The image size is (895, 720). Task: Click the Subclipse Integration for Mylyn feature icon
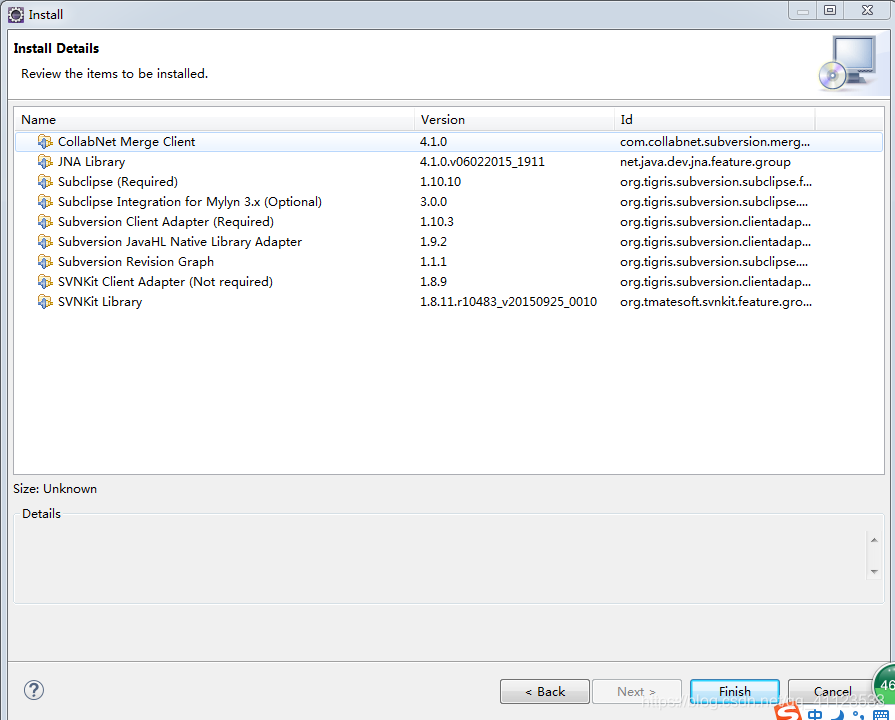[45, 202]
